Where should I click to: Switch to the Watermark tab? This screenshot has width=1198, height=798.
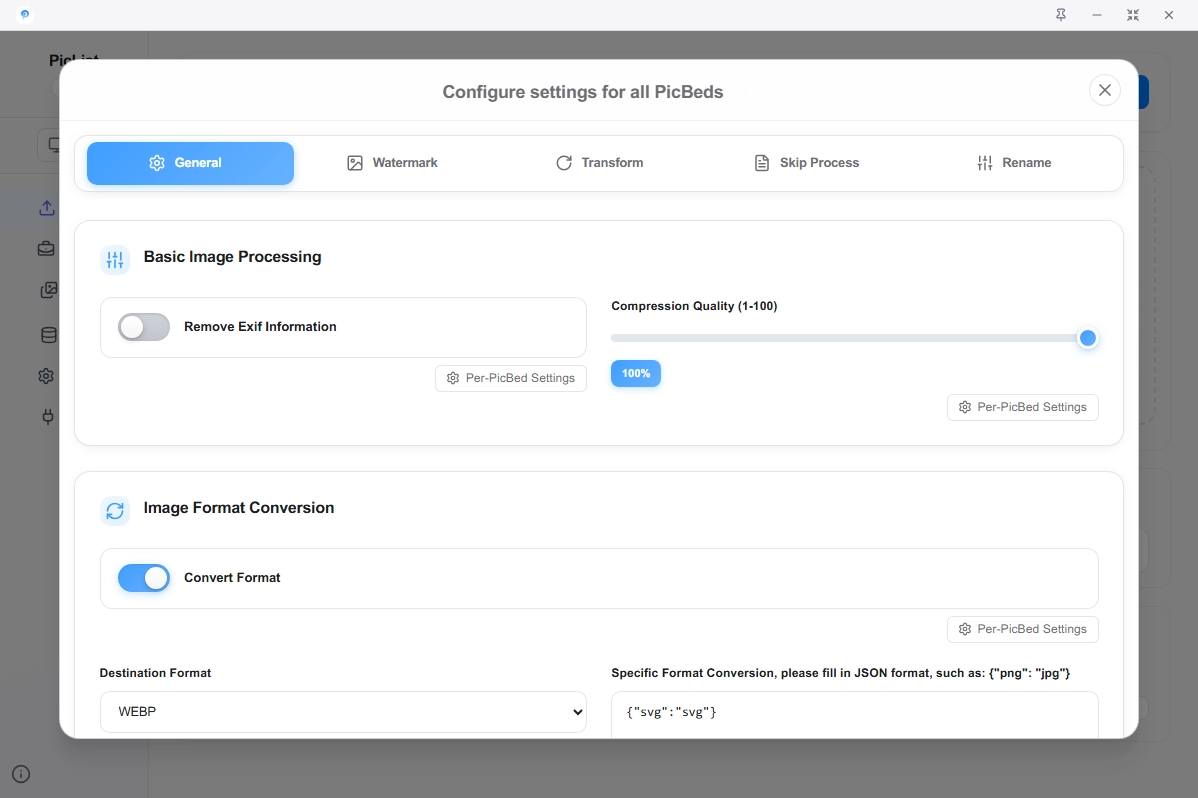point(392,163)
